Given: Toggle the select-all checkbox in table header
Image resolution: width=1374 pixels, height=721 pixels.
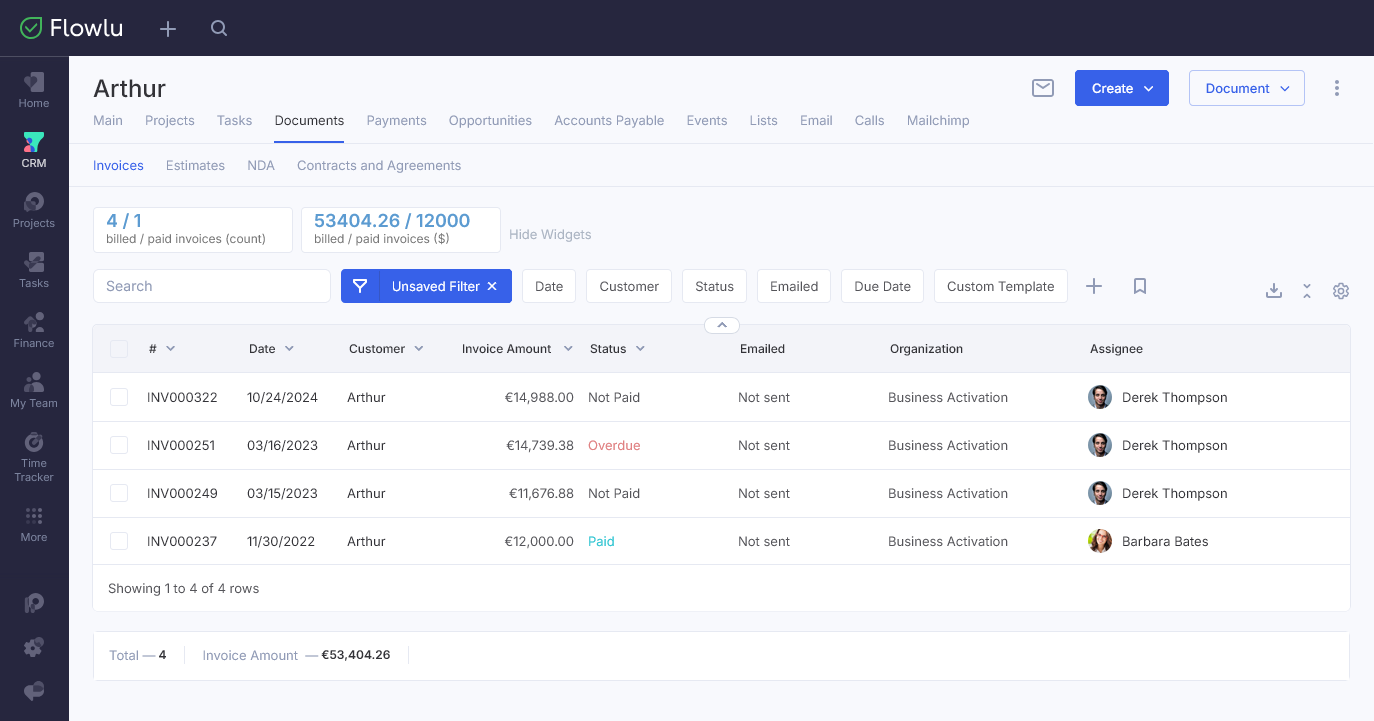Looking at the screenshot, I should pyautogui.click(x=119, y=349).
